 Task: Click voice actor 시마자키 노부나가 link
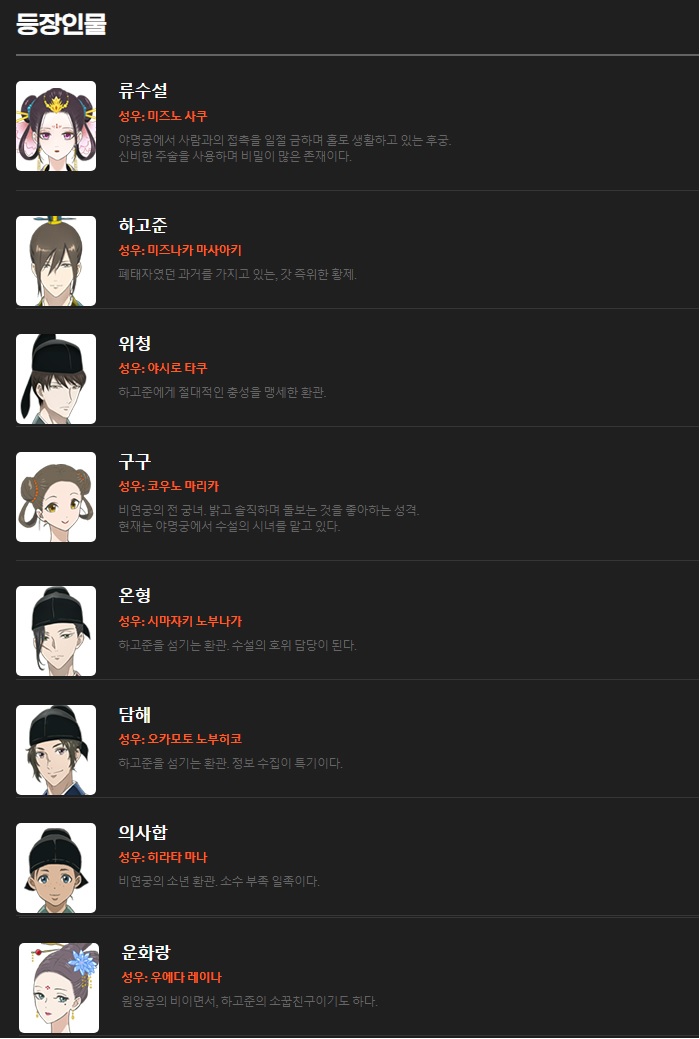click(x=194, y=621)
